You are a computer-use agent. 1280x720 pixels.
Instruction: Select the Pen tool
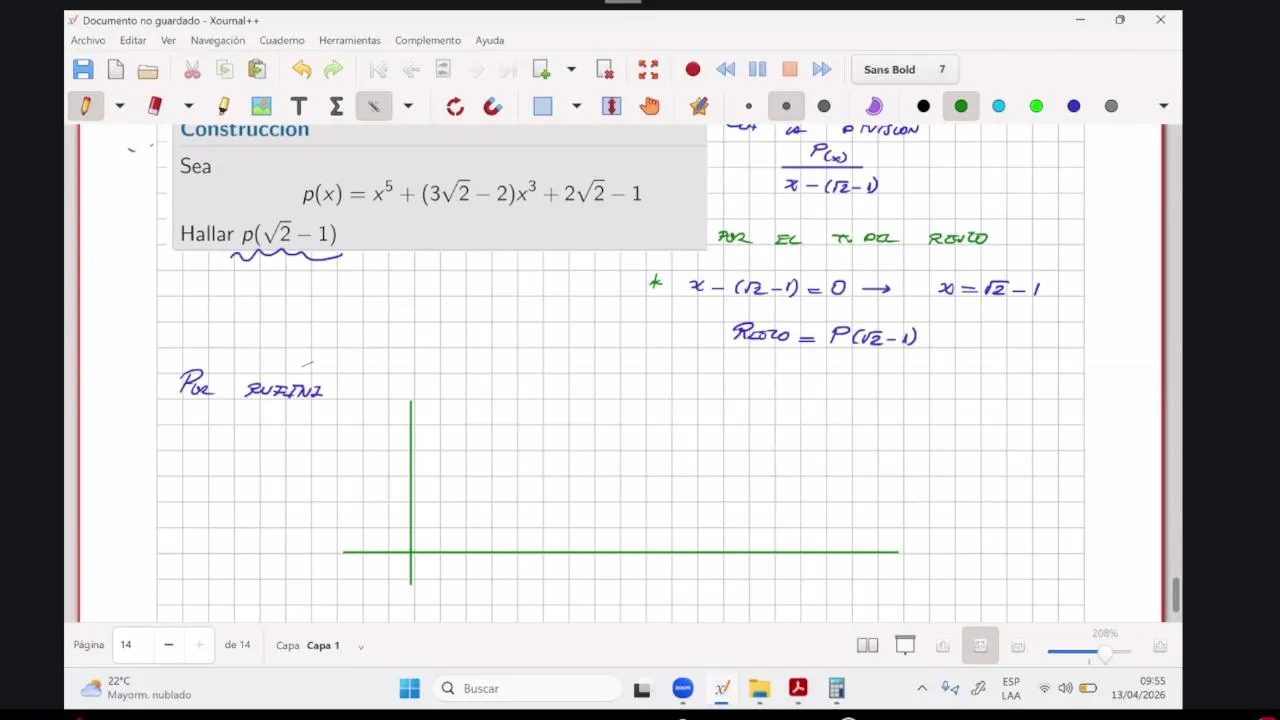tap(86, 106)
